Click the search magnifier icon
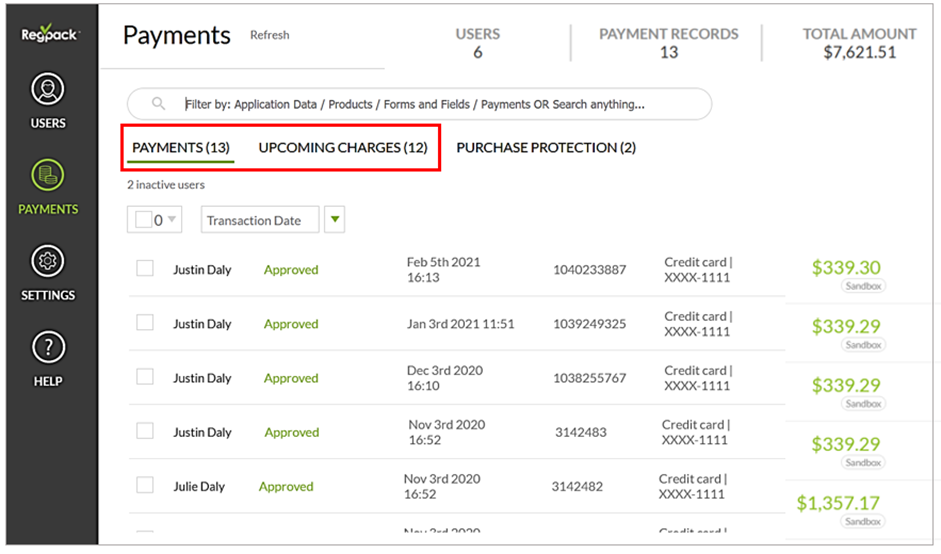The height and width of the screenshot is (554, 941). pyautogui.click(x=158, y=103)
